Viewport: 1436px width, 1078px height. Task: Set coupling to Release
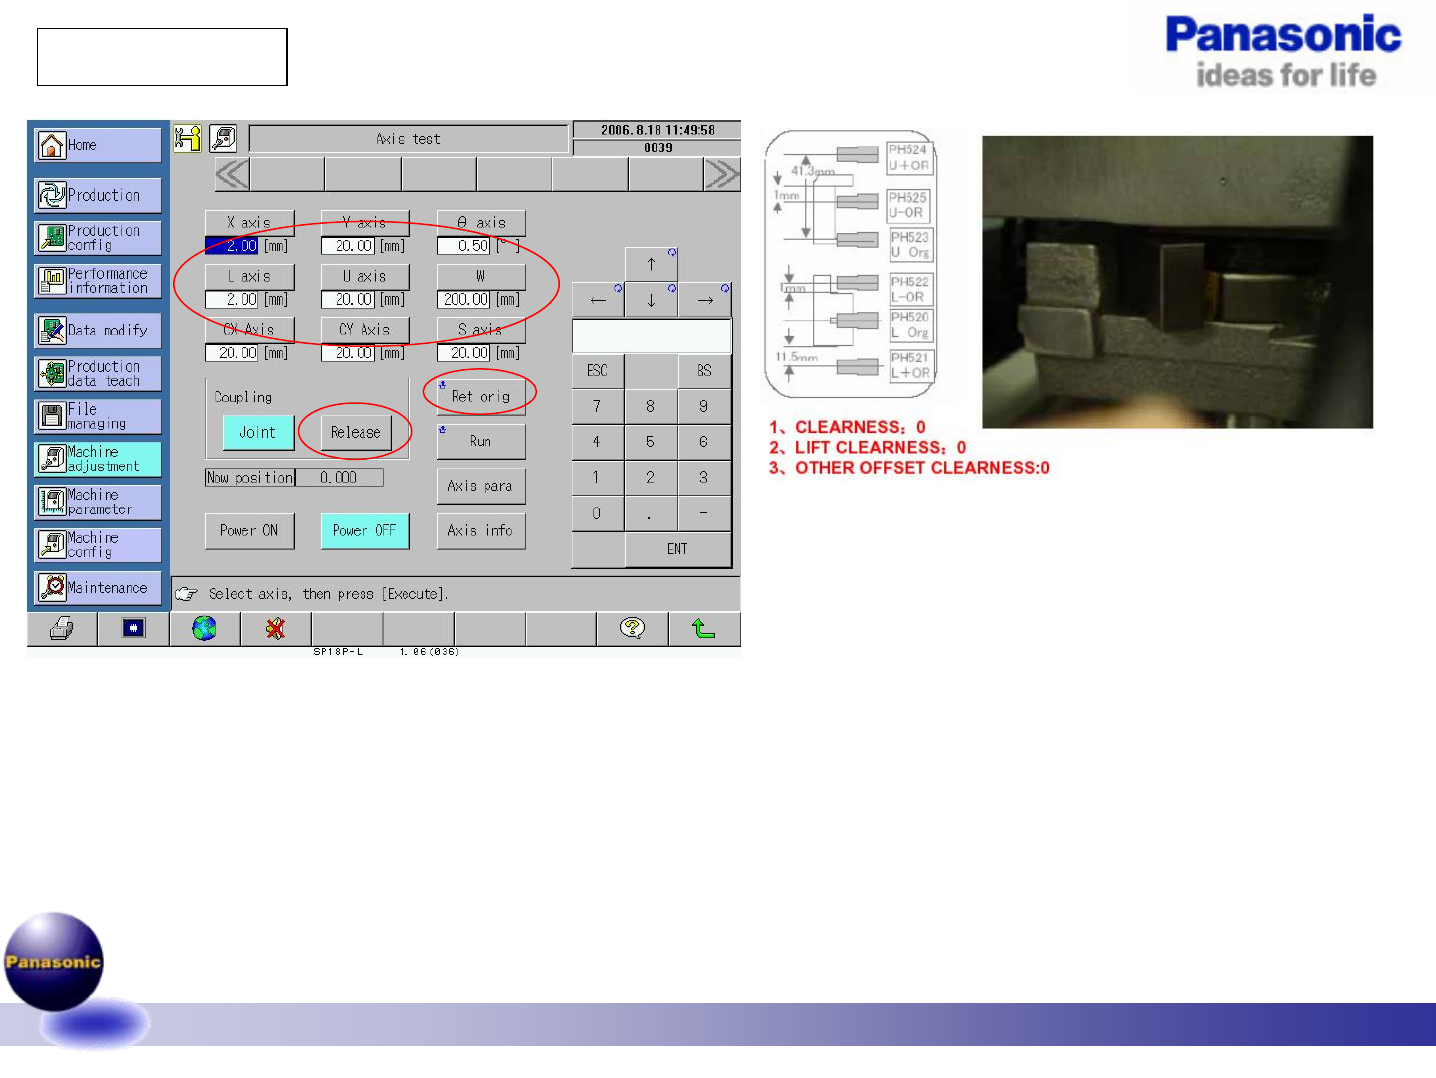pyautogui.click(x=356, y=432)
